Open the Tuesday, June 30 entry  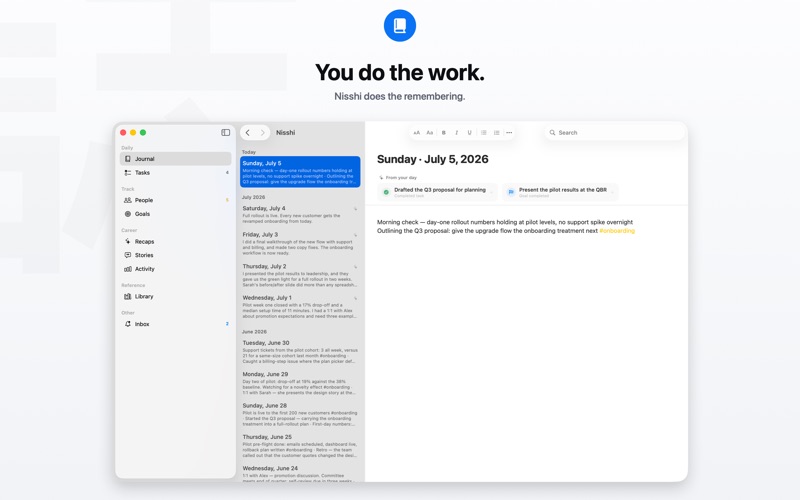(300, 352)
